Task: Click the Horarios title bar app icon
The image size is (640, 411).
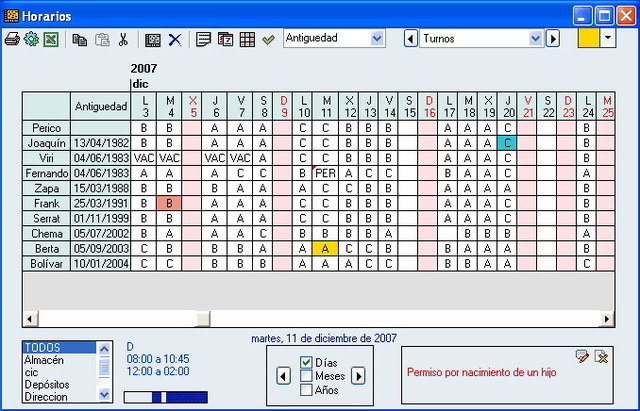Action: click(11, 16)
